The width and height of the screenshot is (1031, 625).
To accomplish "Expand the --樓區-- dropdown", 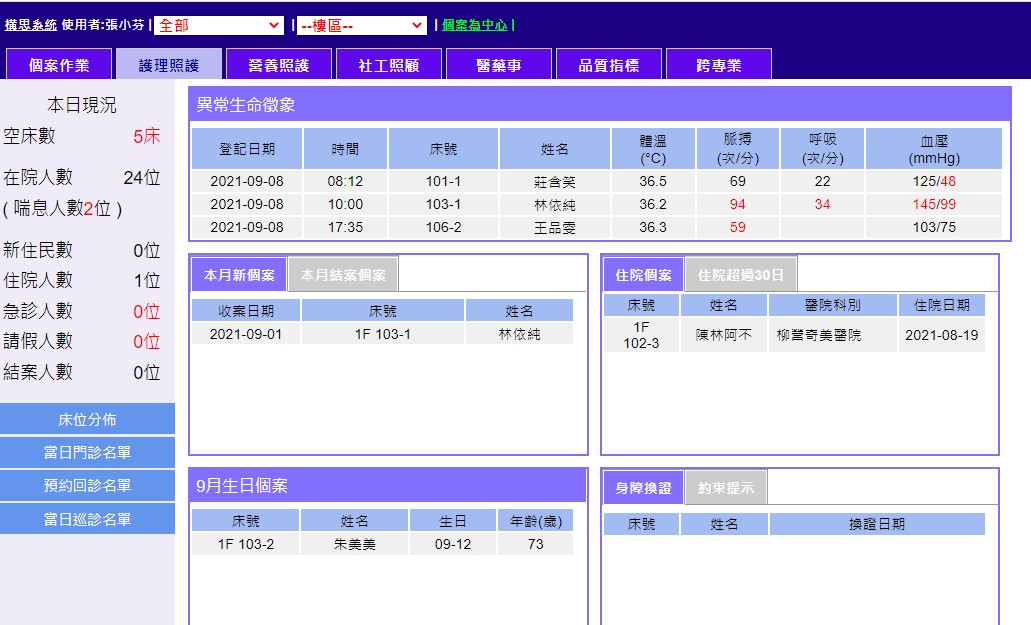I will (361, 26).
